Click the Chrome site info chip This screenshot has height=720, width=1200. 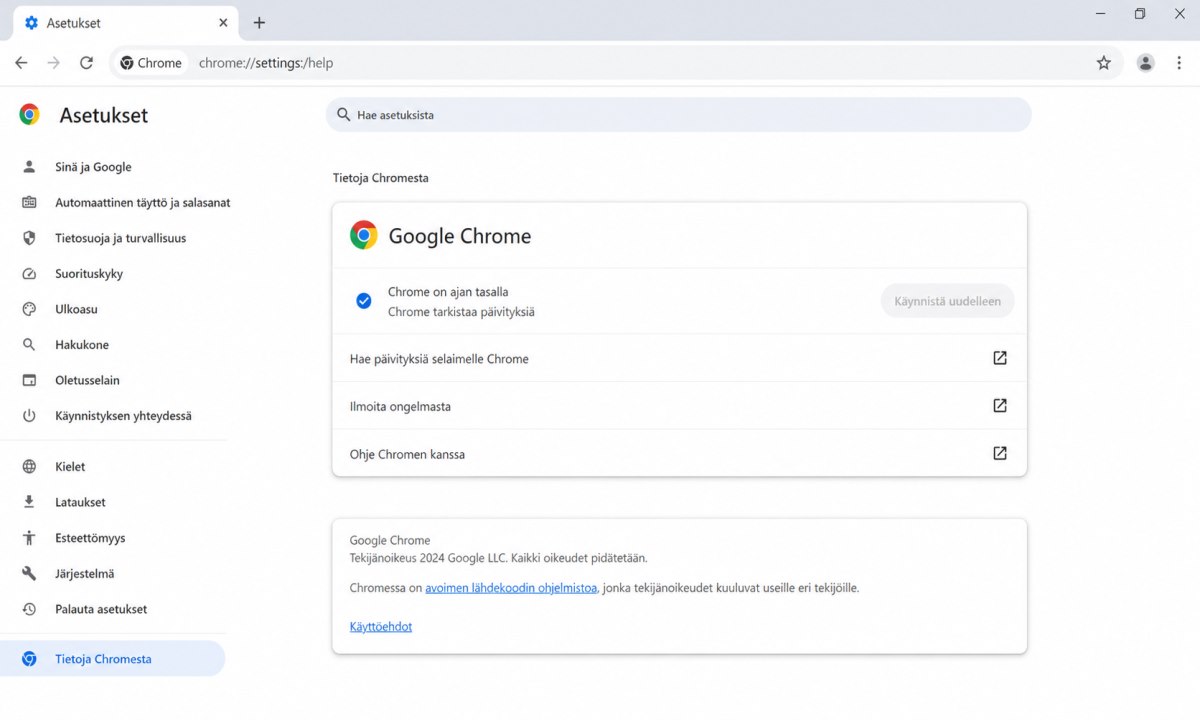coord(151,63)
